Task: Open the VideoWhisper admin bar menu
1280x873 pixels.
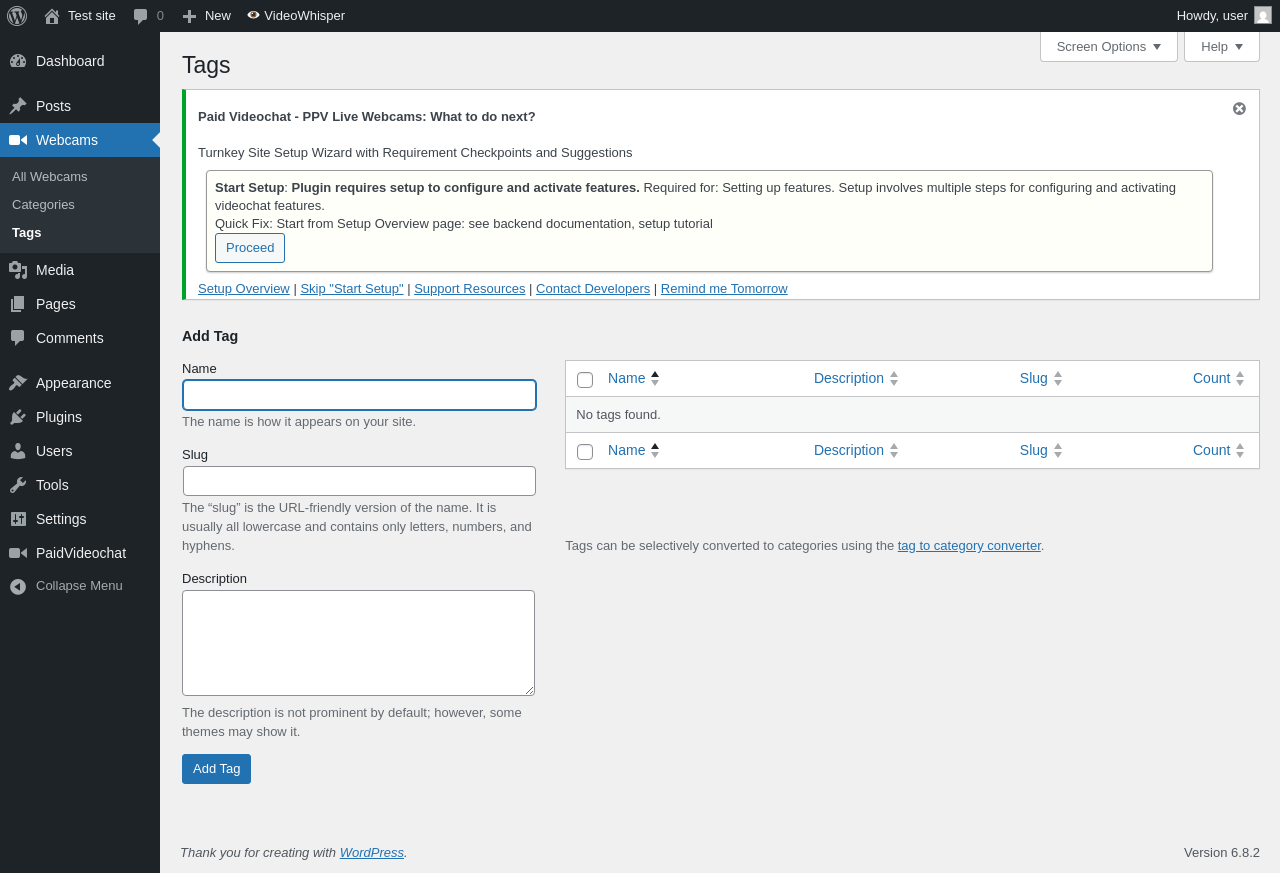Action: pyautogui.click(x=296, y=16)
